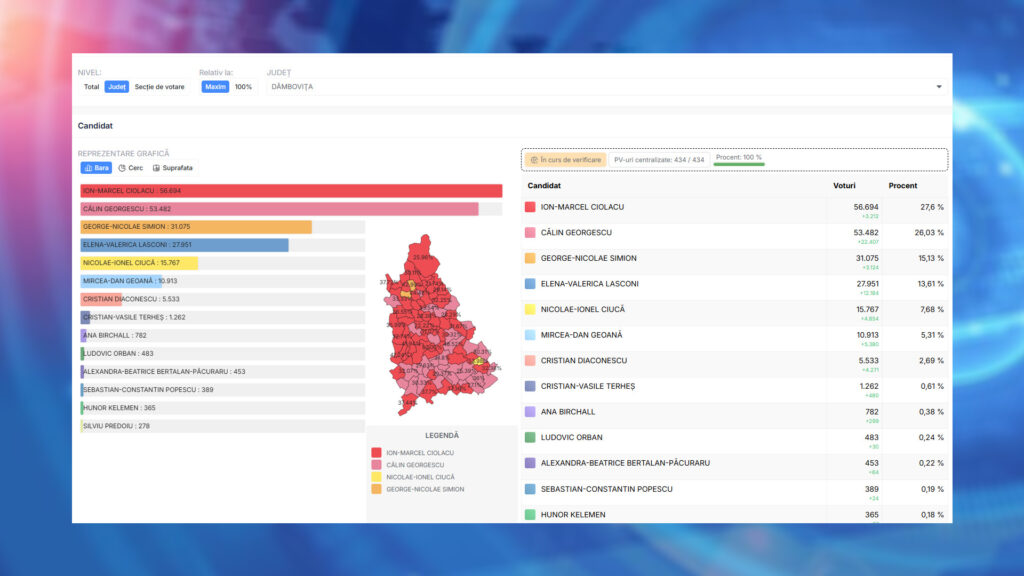Click the yellow Nicolae-Ionel Ciucă legend square

click(376, 477)
